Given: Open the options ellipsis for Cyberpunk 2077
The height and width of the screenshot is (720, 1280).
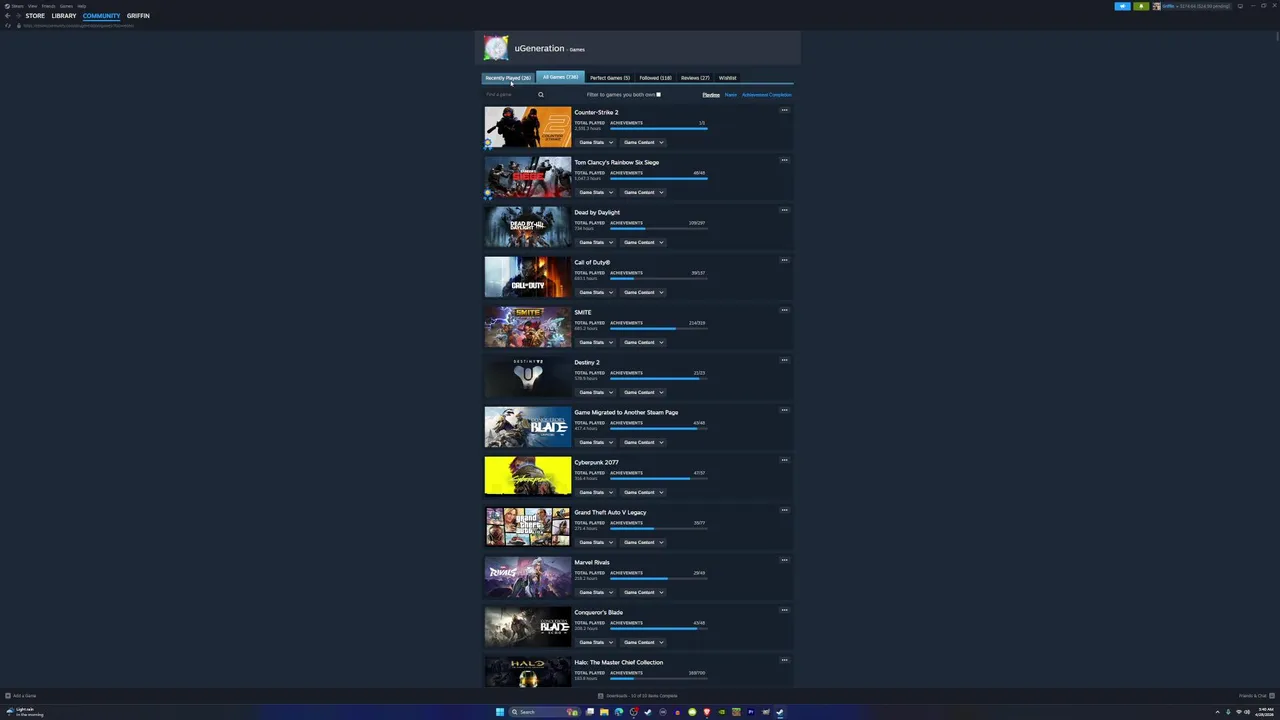Looking at the screenshot, I should point(784,460).
